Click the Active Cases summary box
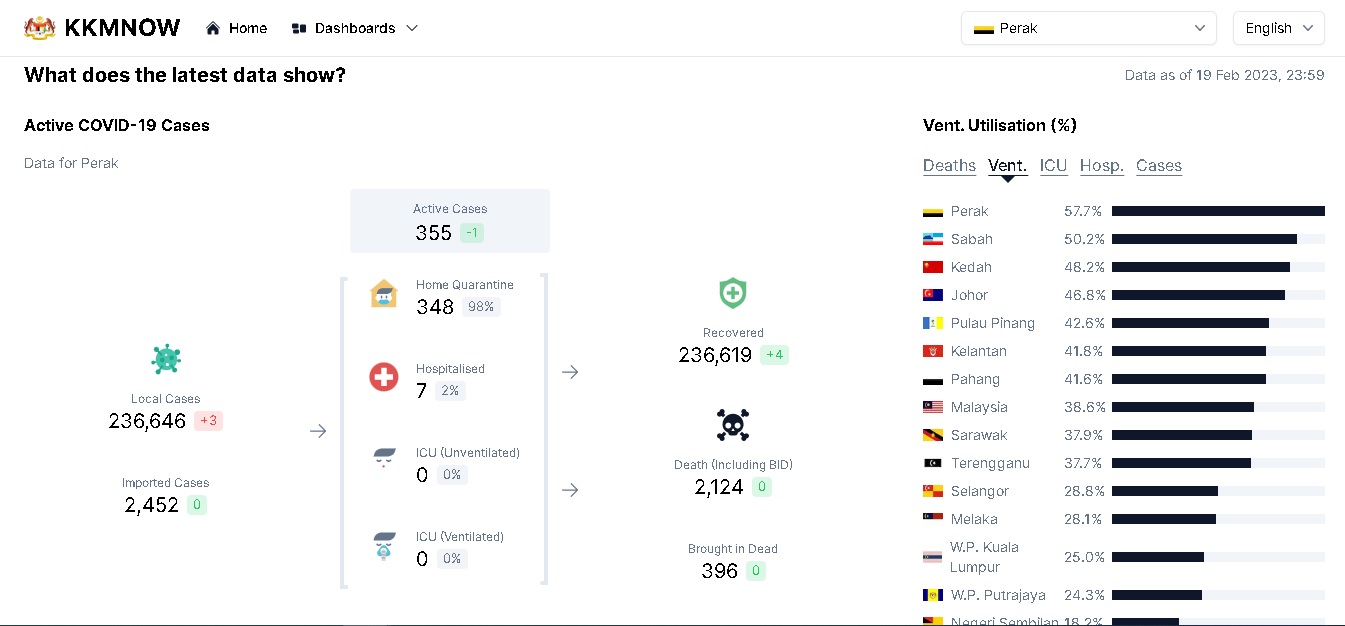The image size is (1345, 626). [x=449, y=221]
